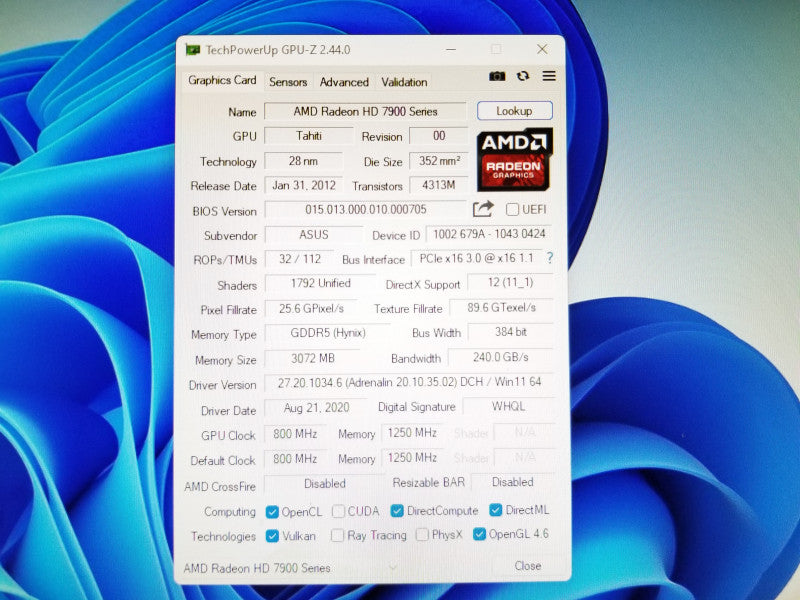Viewport: 800px width, 600px height.
Task: Click the BIOS export share icon
Action: (x=483, y=209)
